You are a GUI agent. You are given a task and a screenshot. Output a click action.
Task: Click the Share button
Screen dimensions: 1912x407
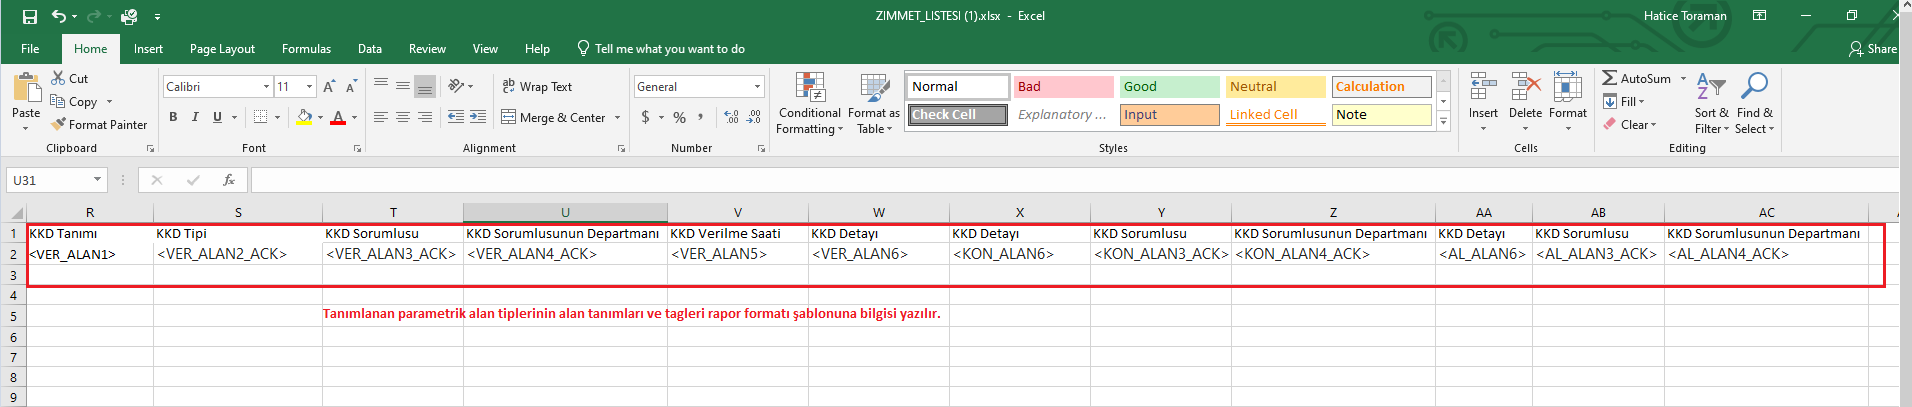[1873, 49]
